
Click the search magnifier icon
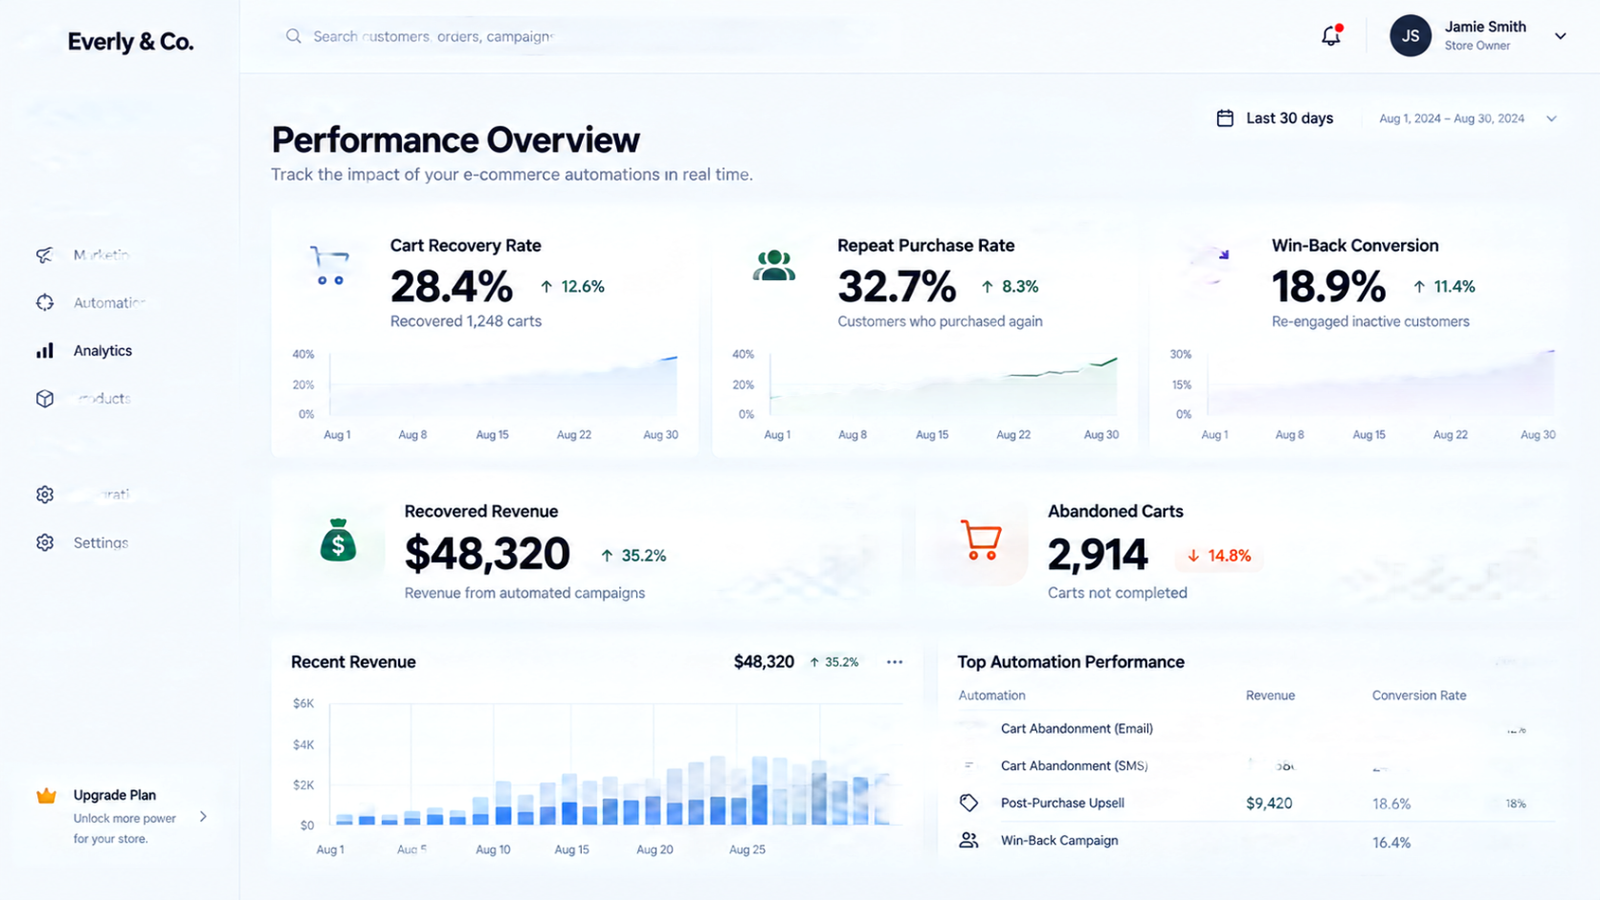coord(293,36)
